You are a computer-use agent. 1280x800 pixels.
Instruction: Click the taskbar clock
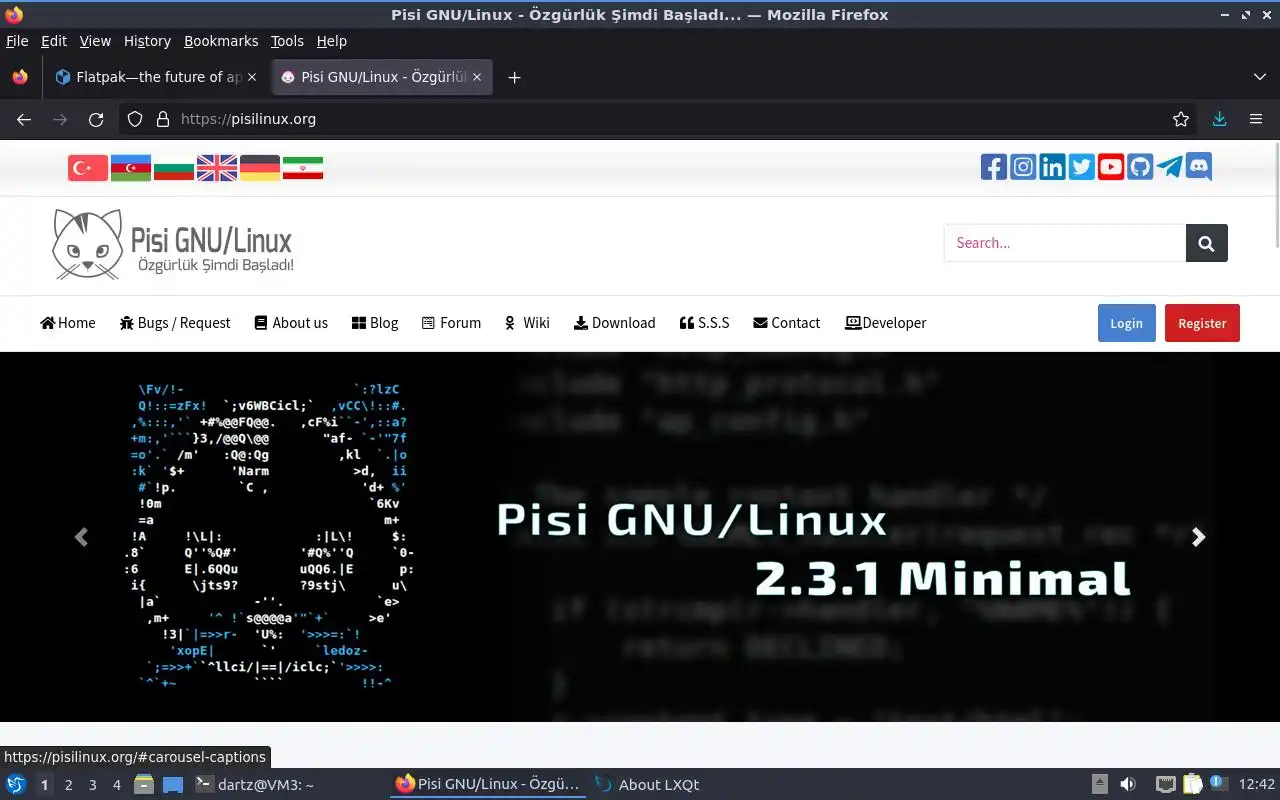click(x=1257, y=785)
